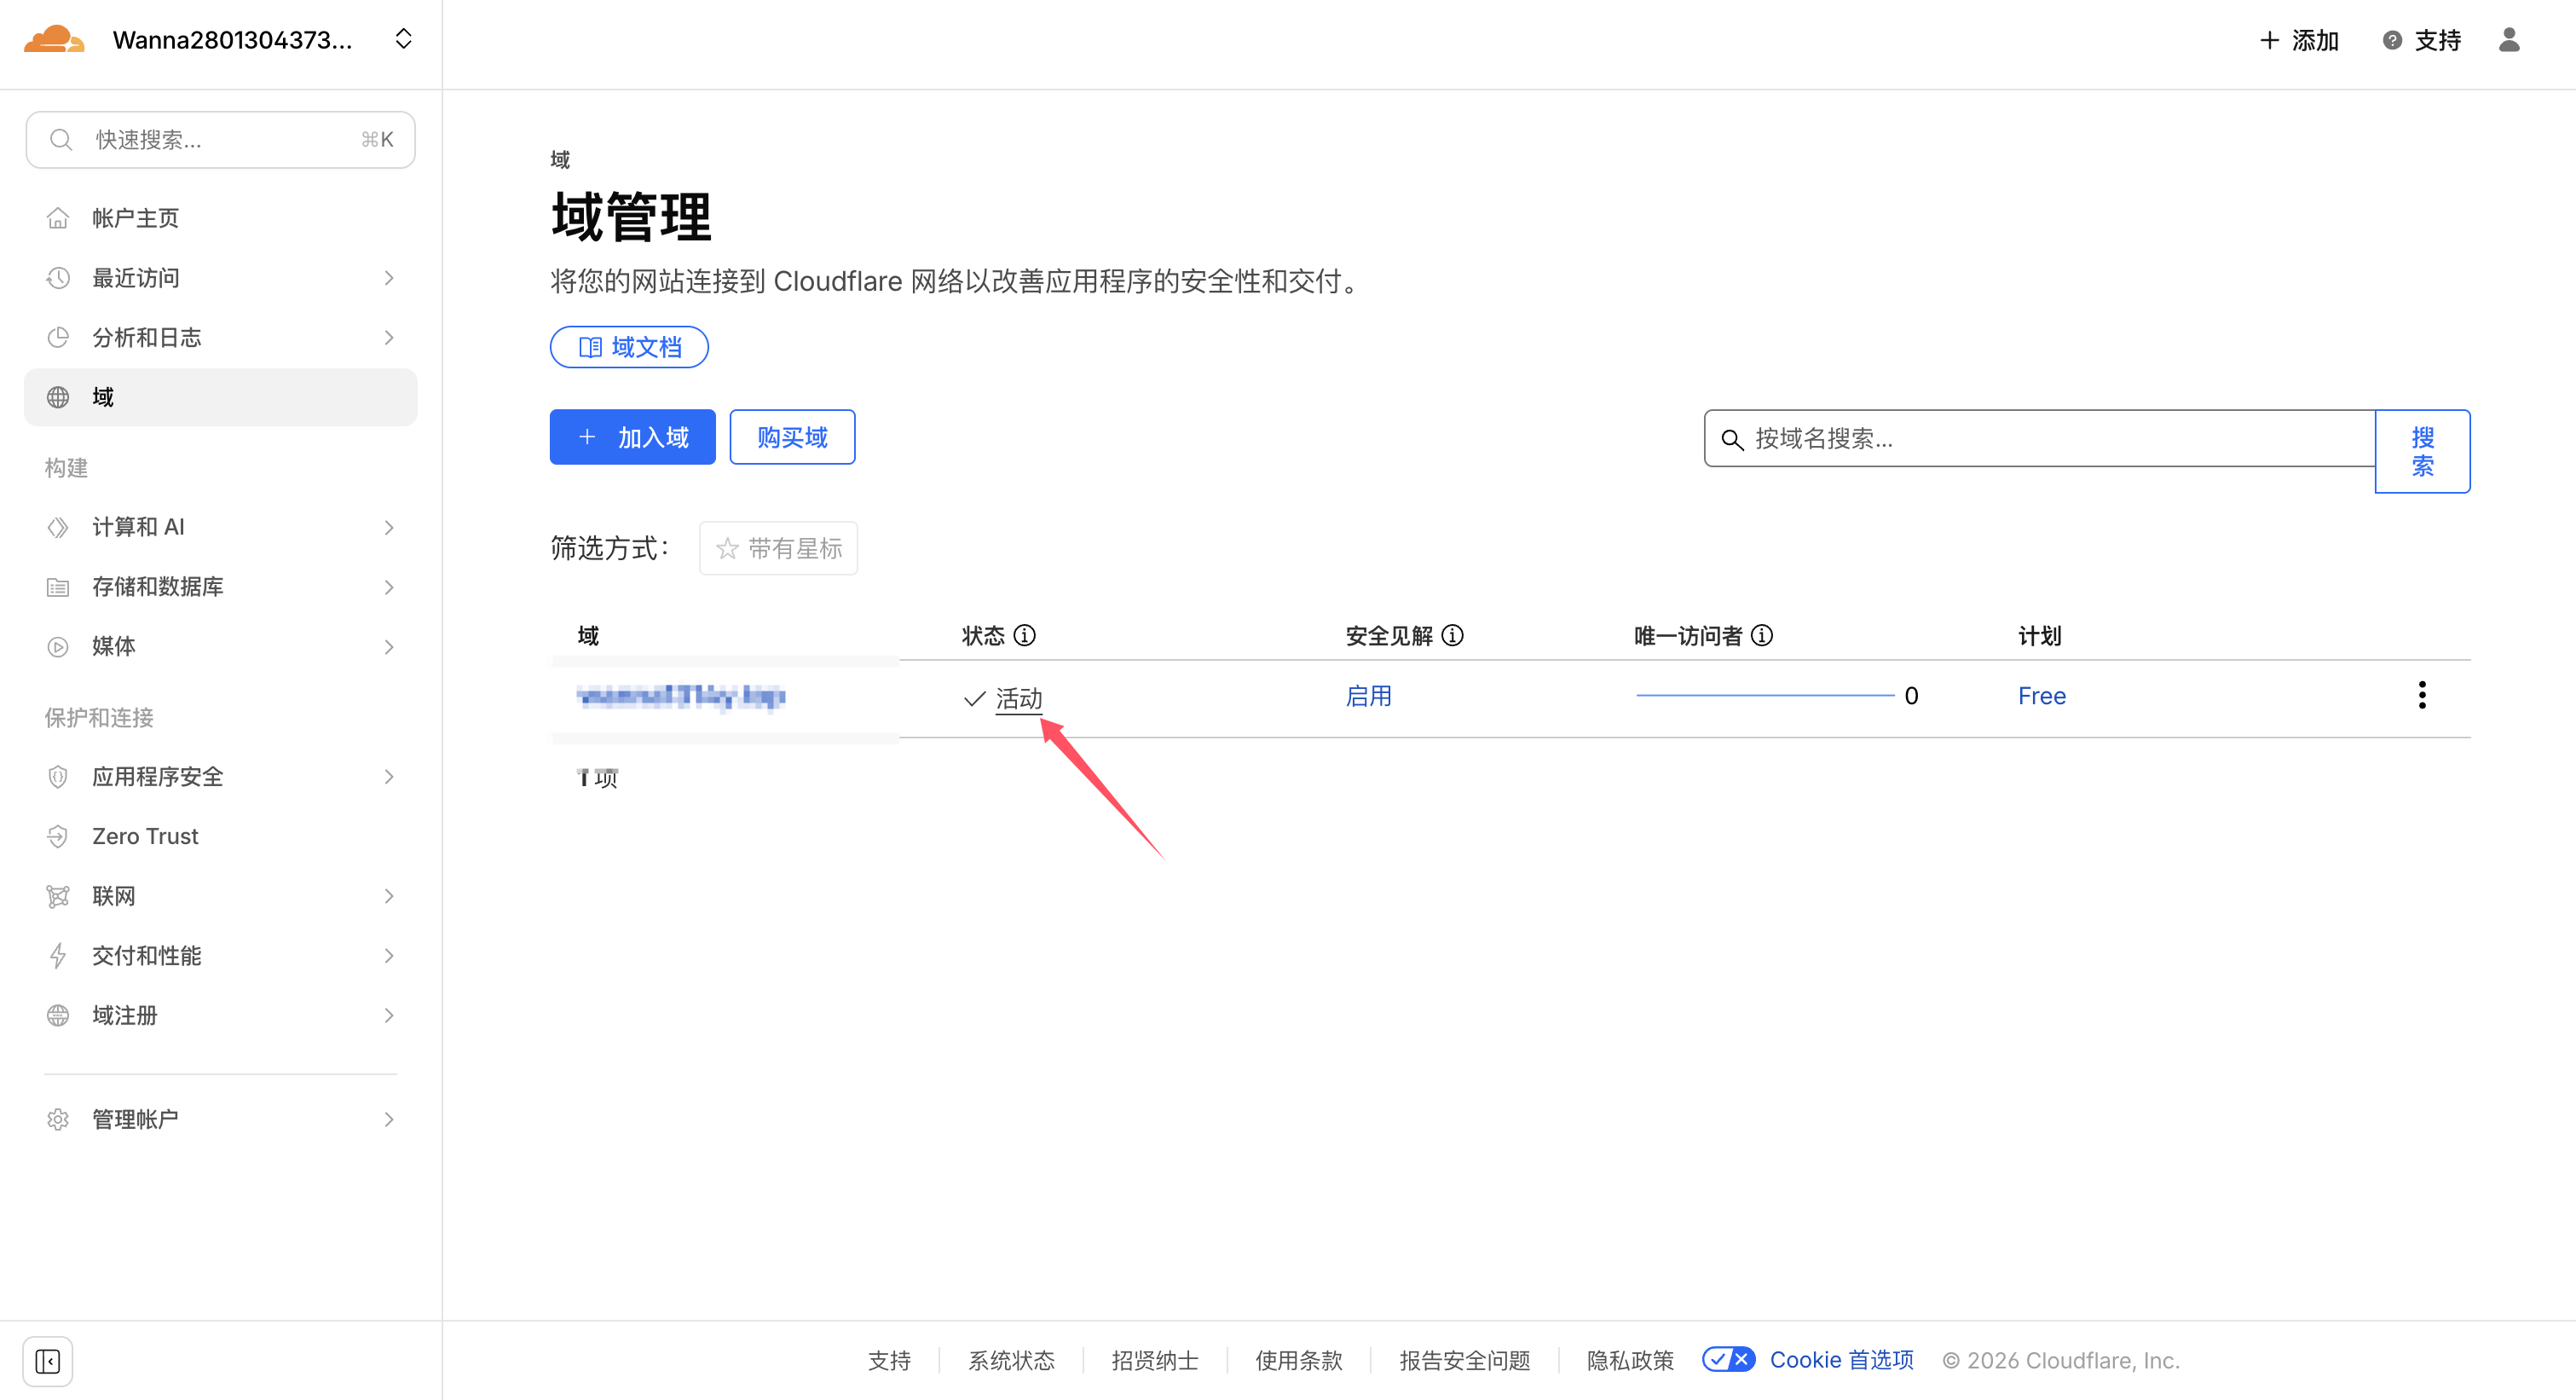Viewport: 2576px width, 1400px height.
Task: Click the 加入域 button
Action: 632,437
